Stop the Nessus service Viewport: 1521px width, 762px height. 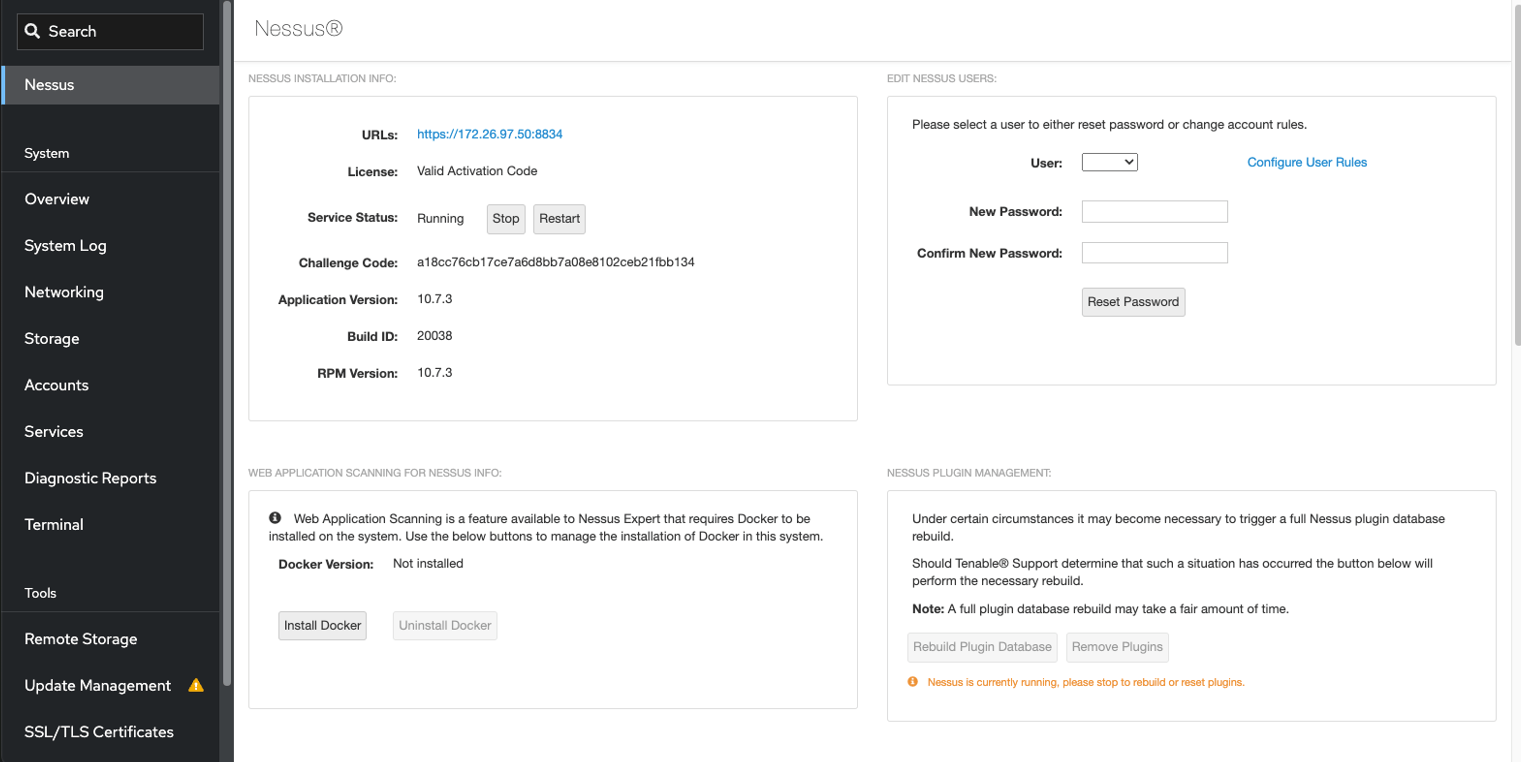[505, 218]
